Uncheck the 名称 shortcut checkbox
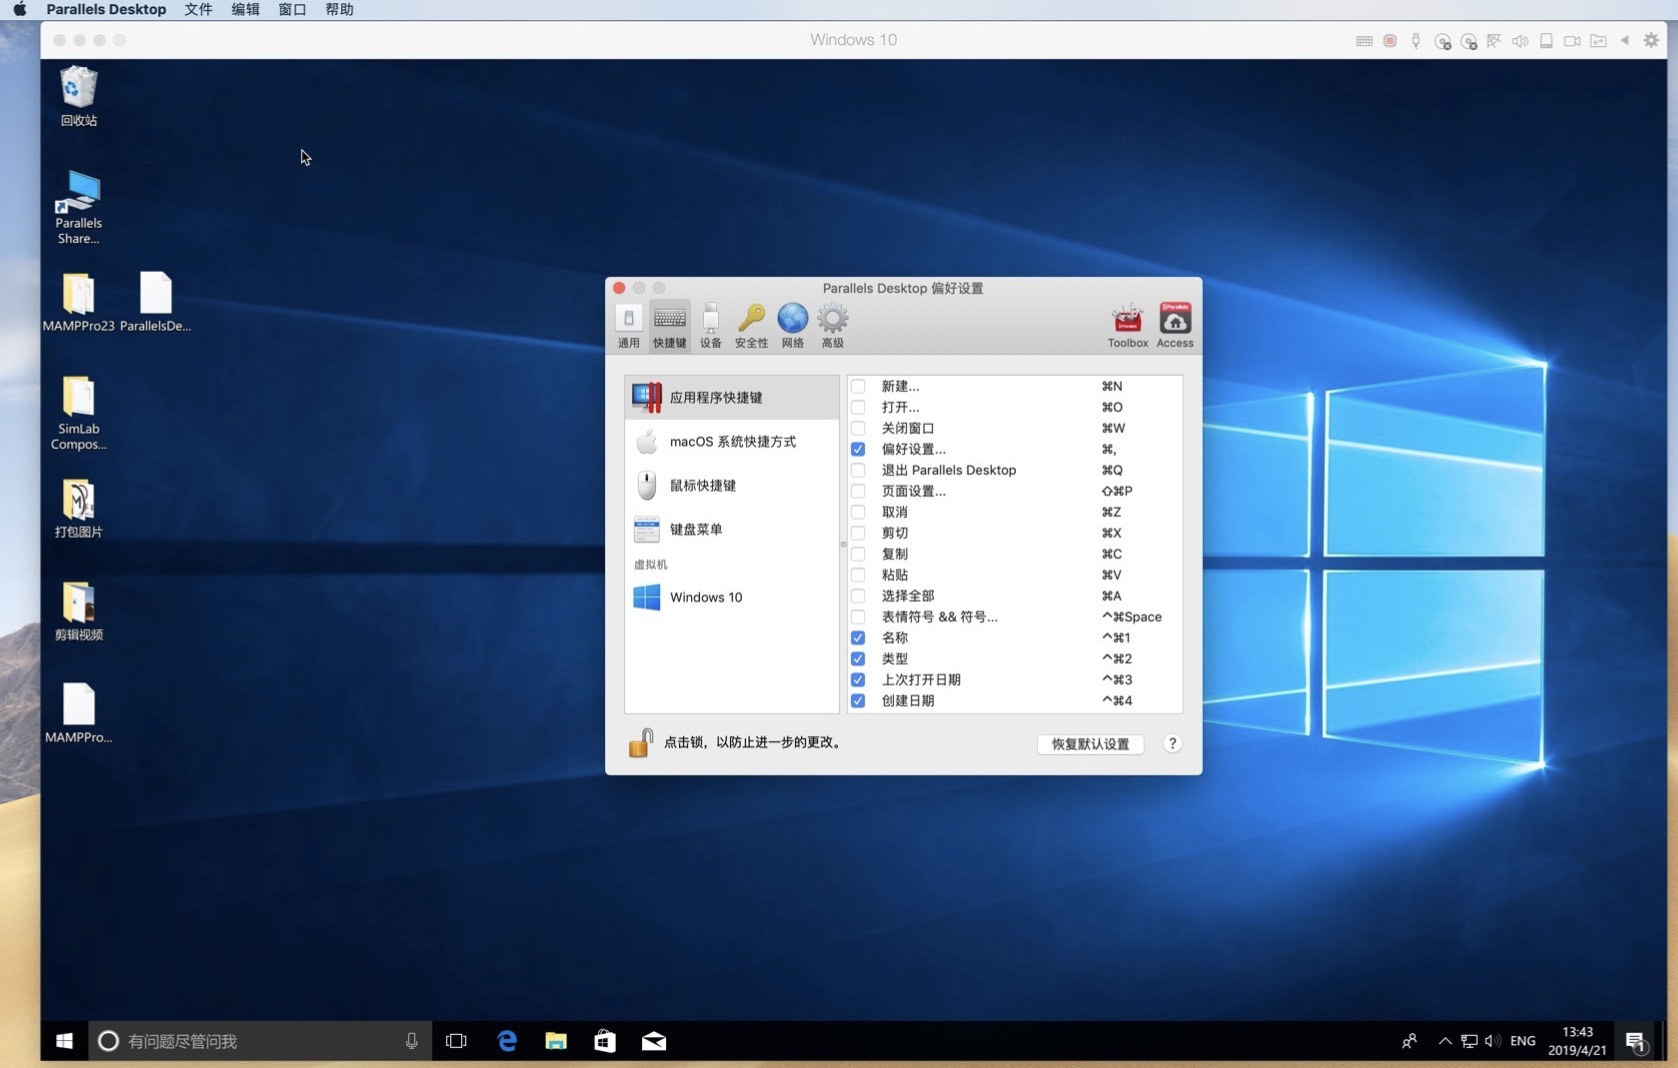This screenshot has width=1678, height=1068. (x=858, y=638)
